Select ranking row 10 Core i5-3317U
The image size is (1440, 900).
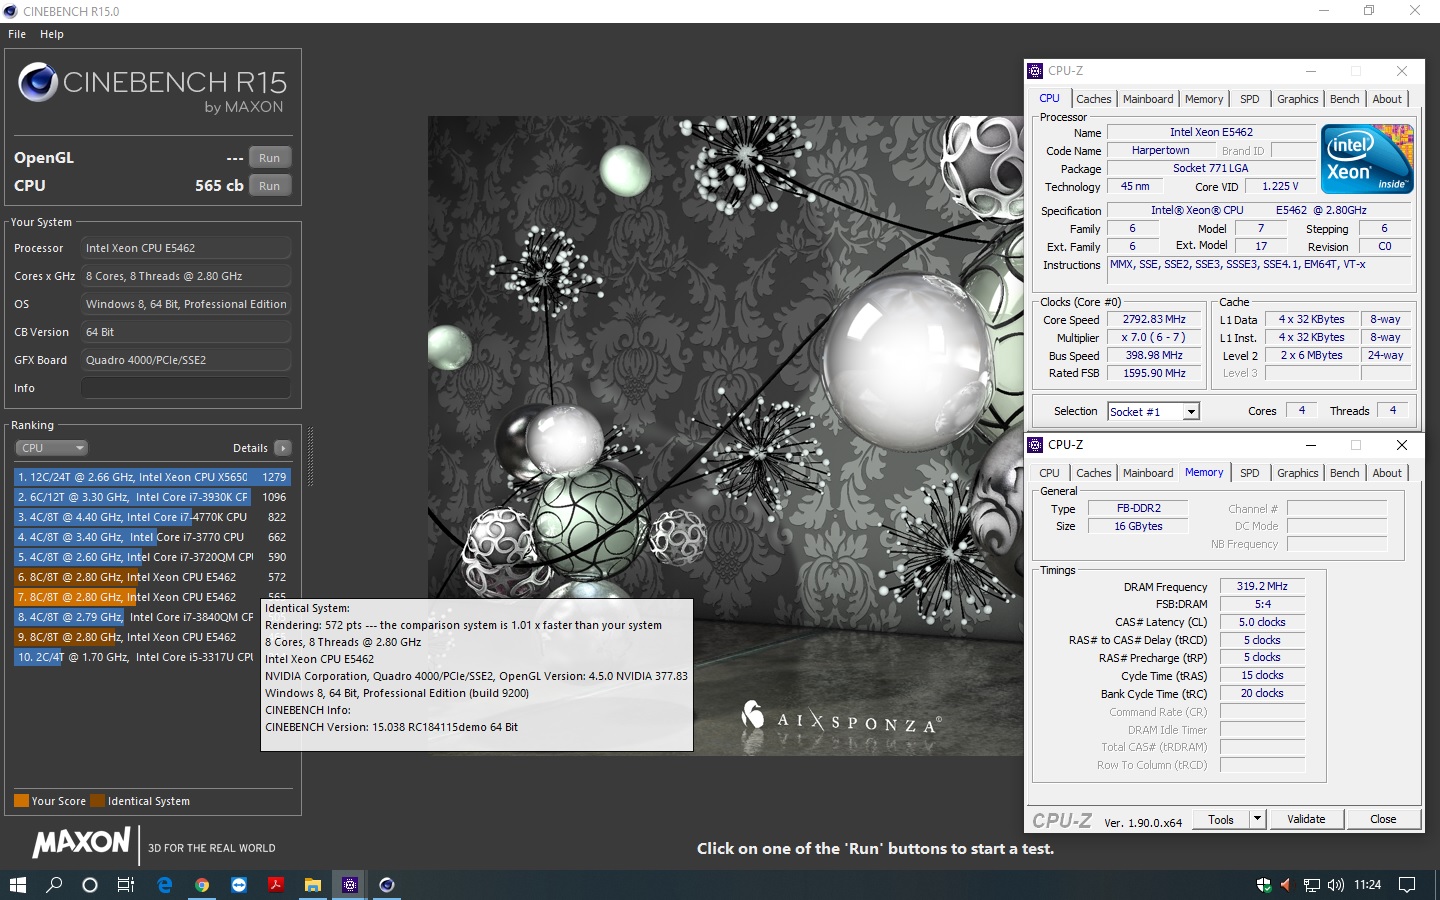pyautogui.click(x=137, y=657)
